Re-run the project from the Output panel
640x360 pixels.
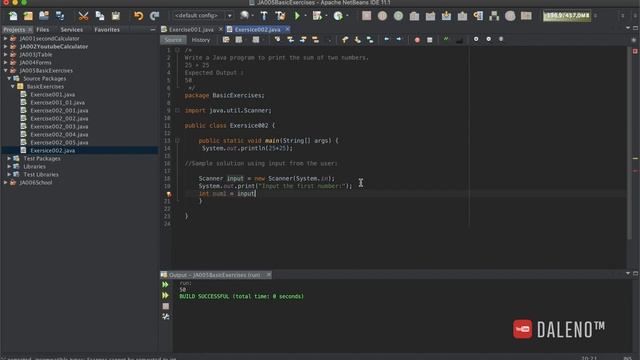(165, 284)
